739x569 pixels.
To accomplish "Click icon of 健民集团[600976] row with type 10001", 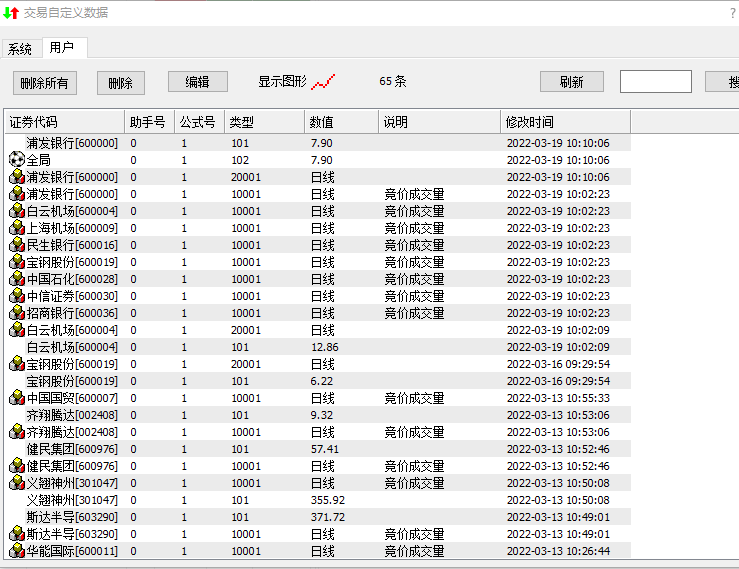I will point(16,466).
